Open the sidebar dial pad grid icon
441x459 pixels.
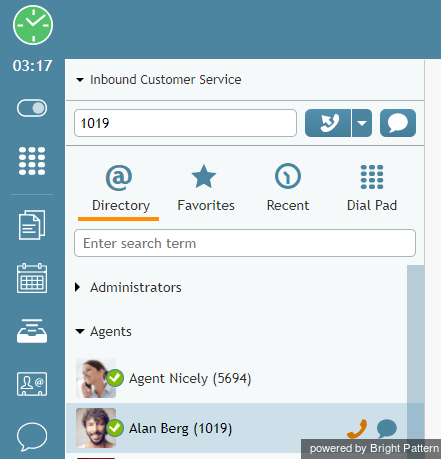[x=32, y=161]
